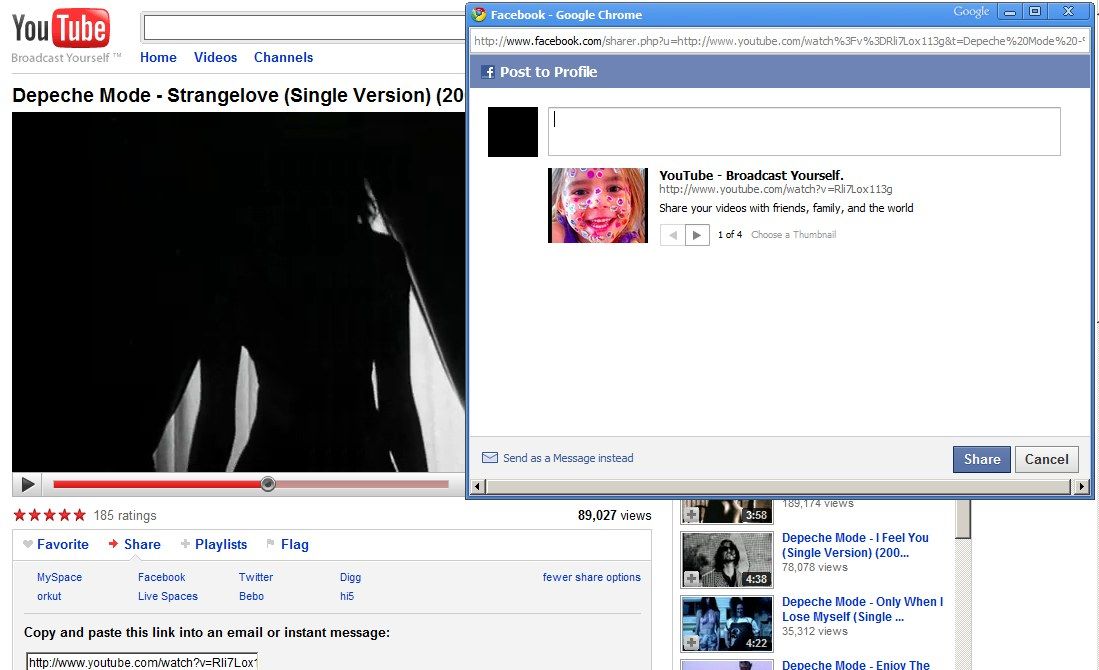Viewport: 1099px width, 670px height.
Task: Open the Playlists tab
Action: point(221,545)
